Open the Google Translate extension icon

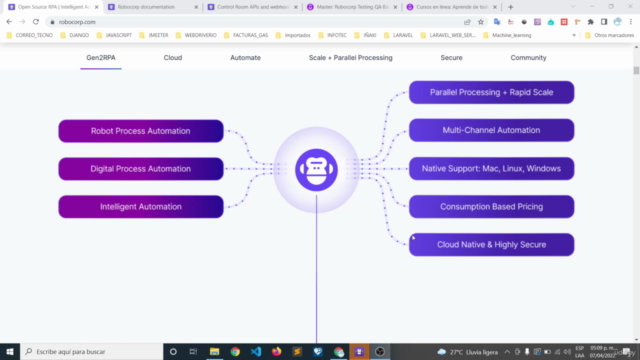tap(497, 22)
